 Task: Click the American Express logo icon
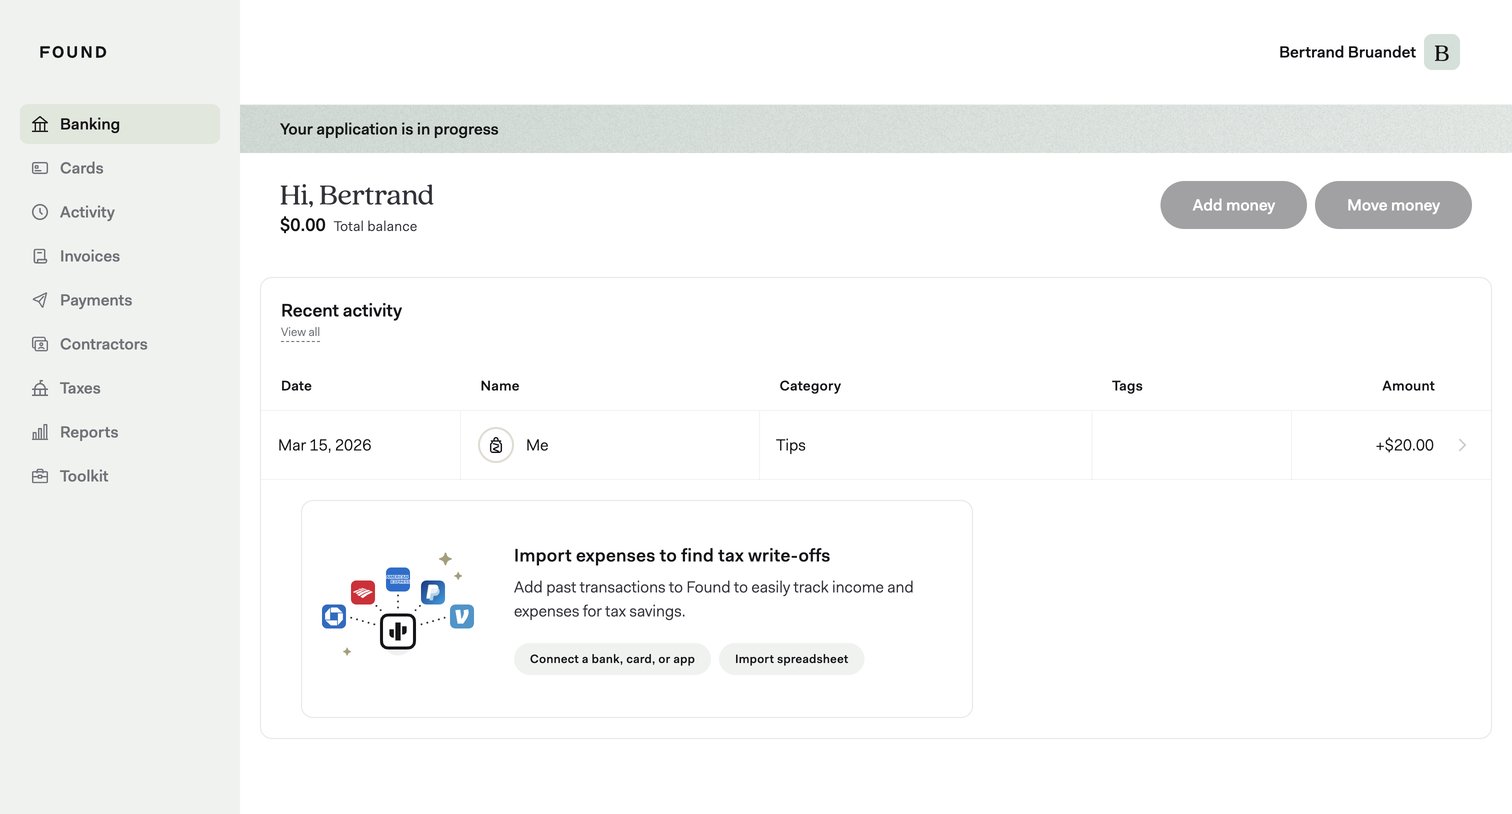[x=398, y=579]
